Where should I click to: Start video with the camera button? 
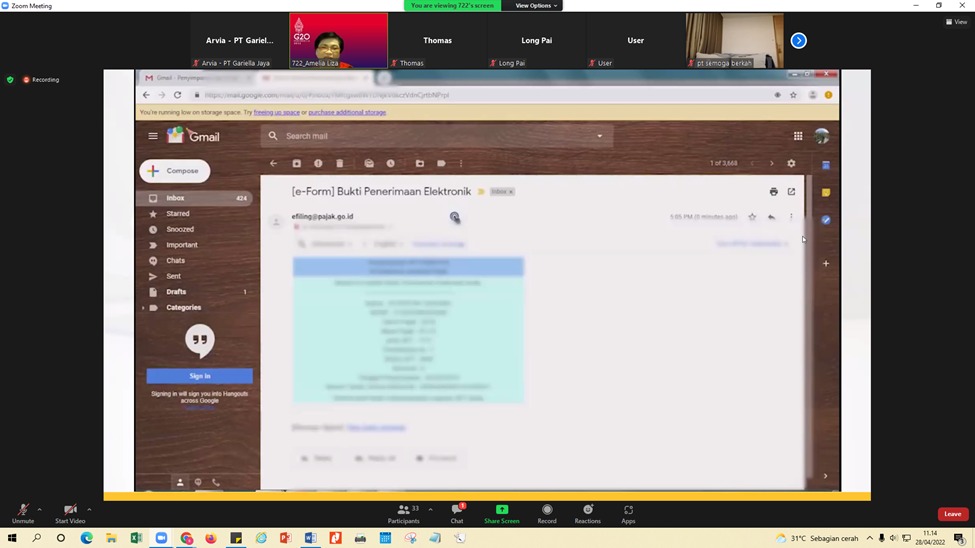click(70, 513)
